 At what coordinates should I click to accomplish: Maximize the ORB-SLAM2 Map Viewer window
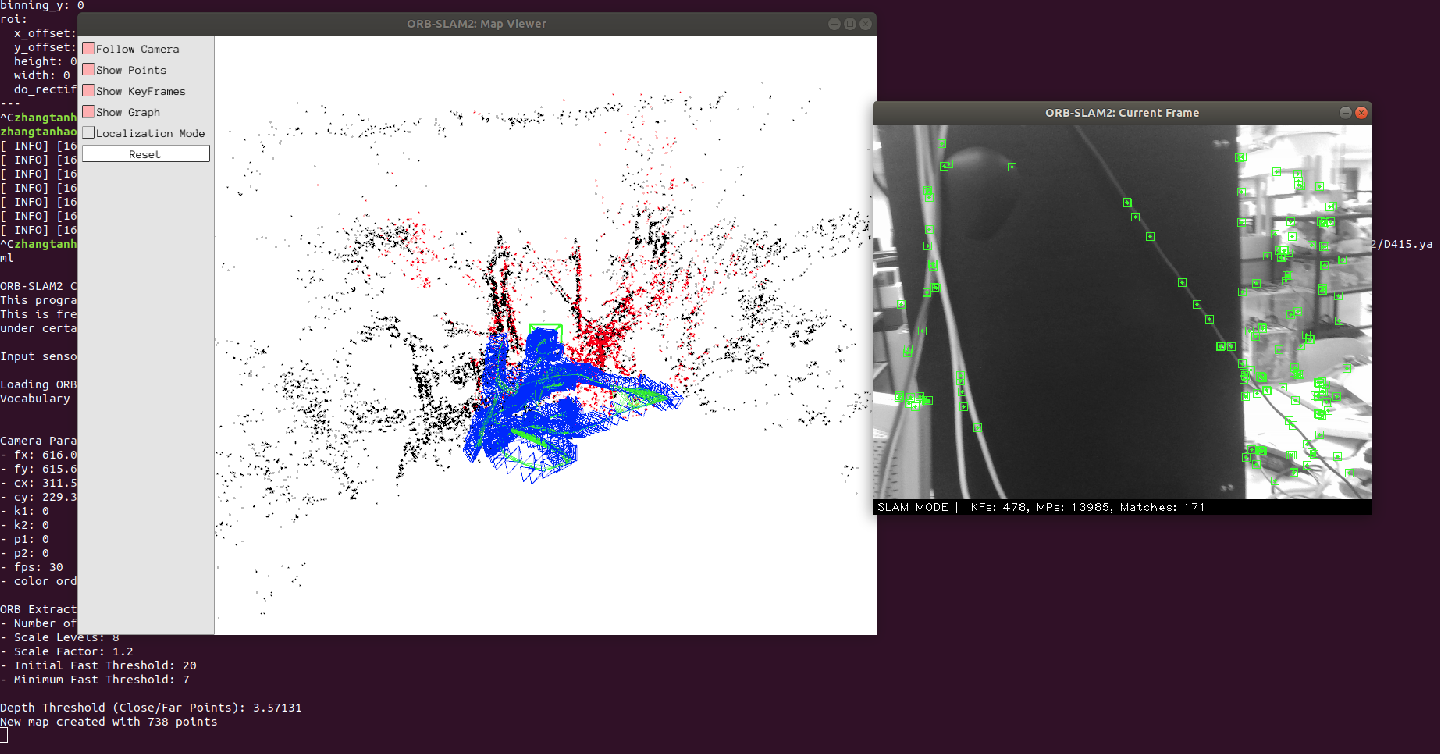click(x=849, y=24)
